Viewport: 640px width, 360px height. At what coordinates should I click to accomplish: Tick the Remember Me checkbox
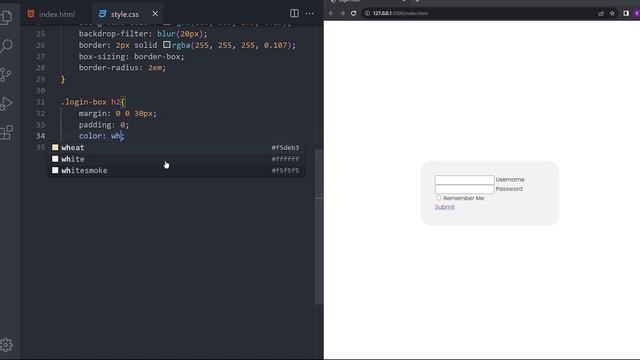(438, 198)
